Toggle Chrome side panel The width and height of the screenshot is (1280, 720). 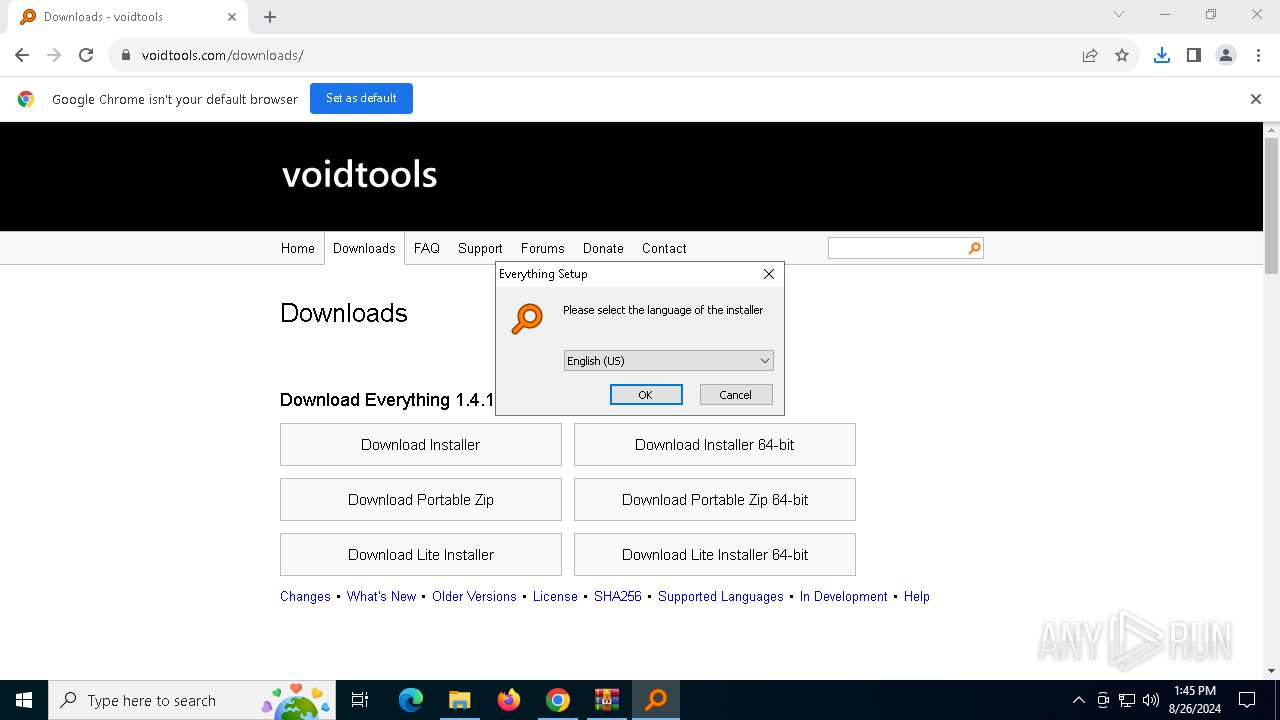point(1193,55)
